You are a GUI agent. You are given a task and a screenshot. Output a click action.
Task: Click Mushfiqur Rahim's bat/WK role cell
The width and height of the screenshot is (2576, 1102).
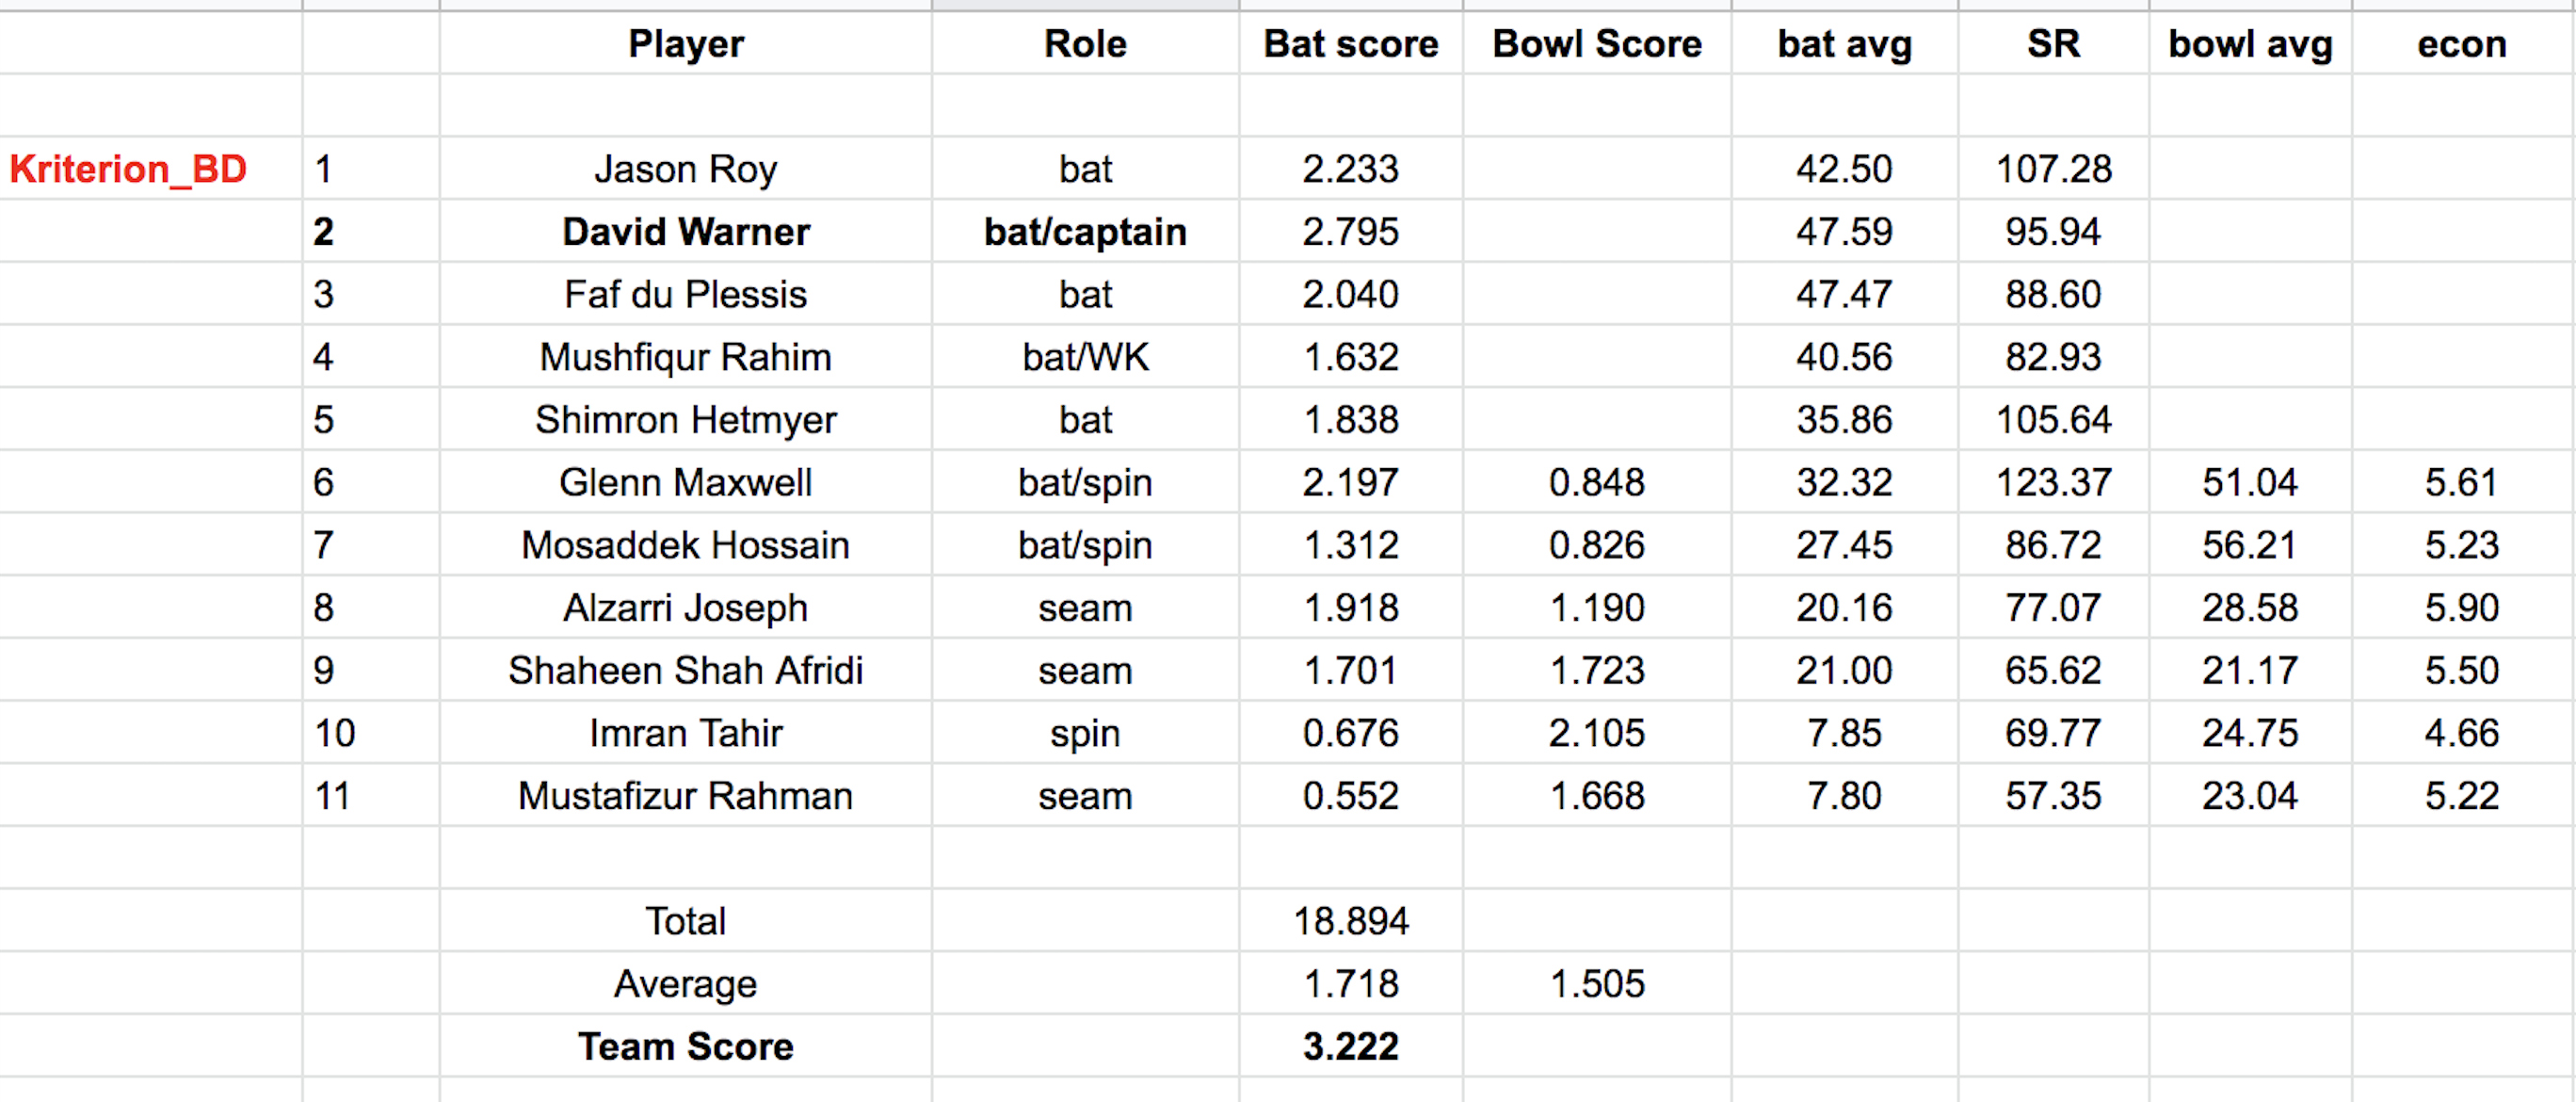pos(1085,357)
